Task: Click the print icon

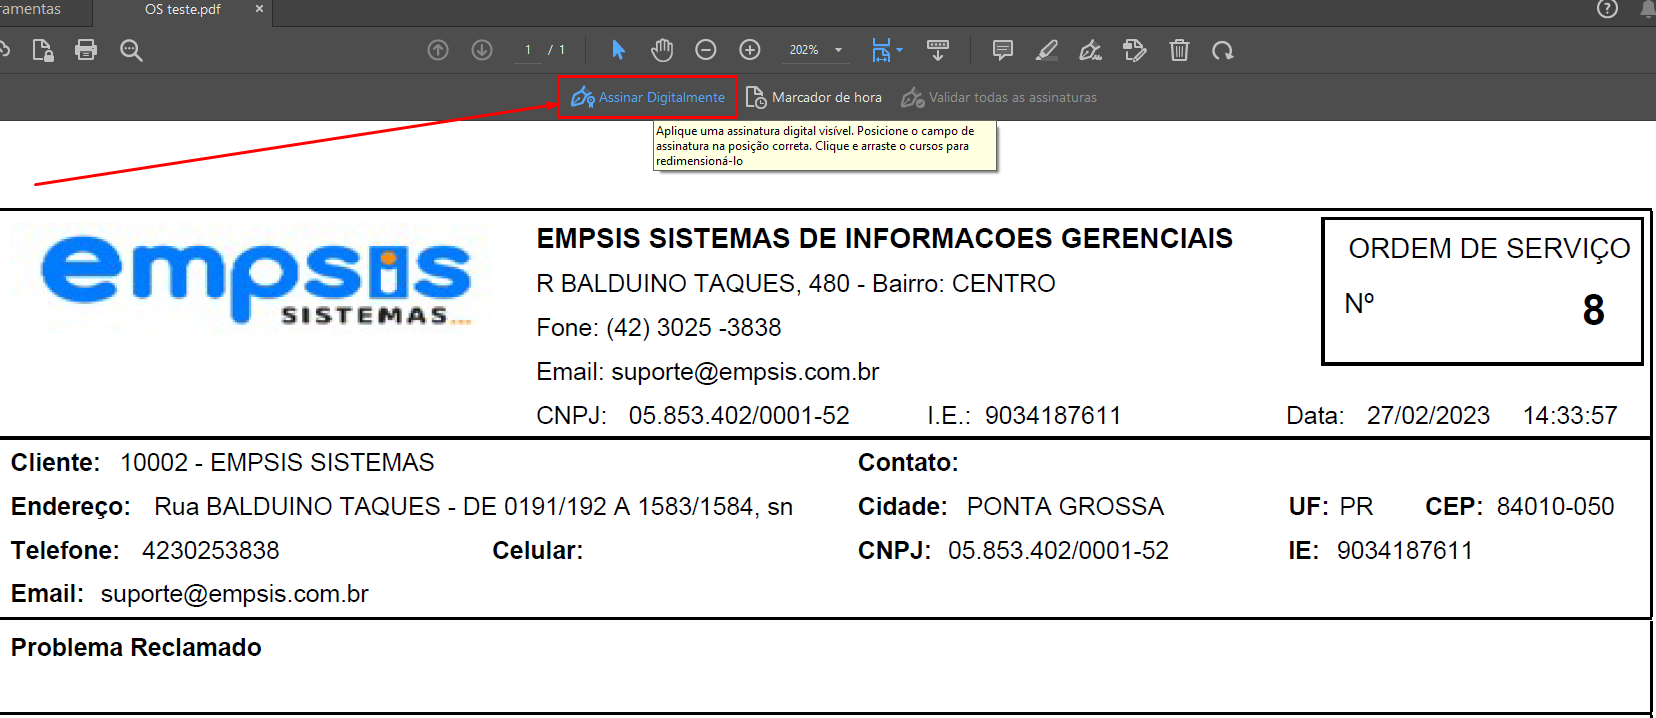Action: pyautogui.click(x=86, y=50)
